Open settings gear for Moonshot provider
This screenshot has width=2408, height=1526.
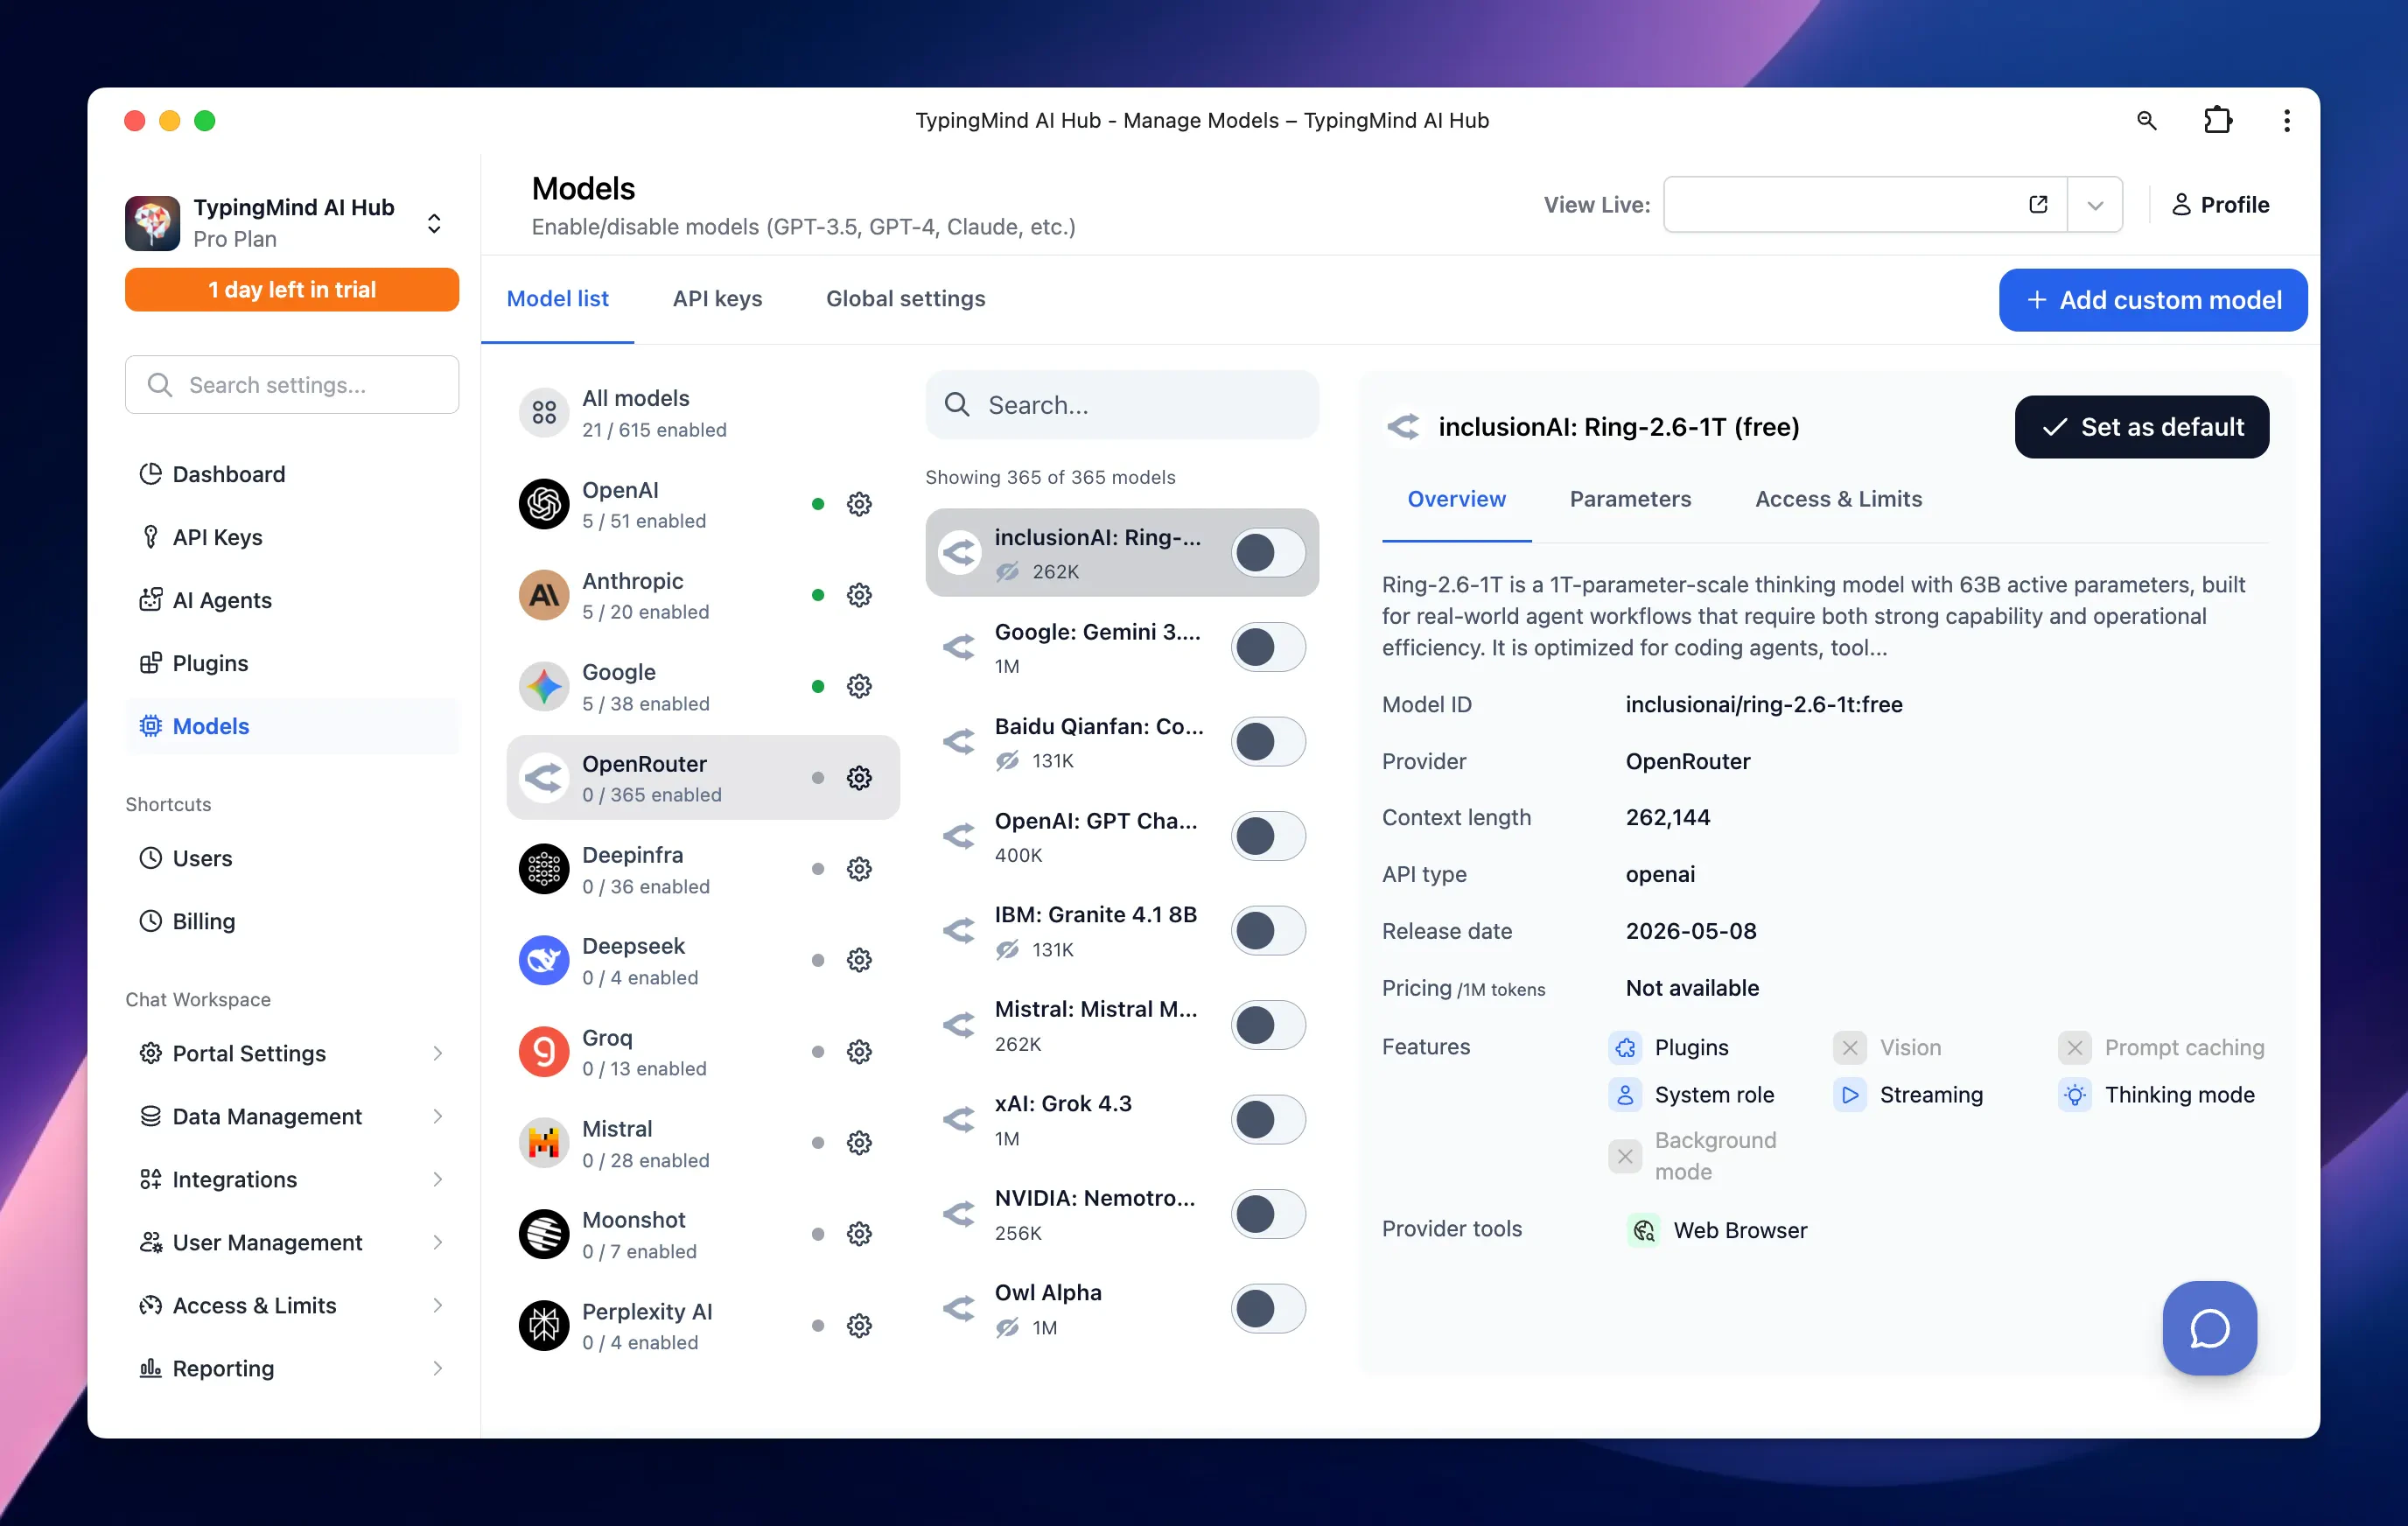(859, 1234)
